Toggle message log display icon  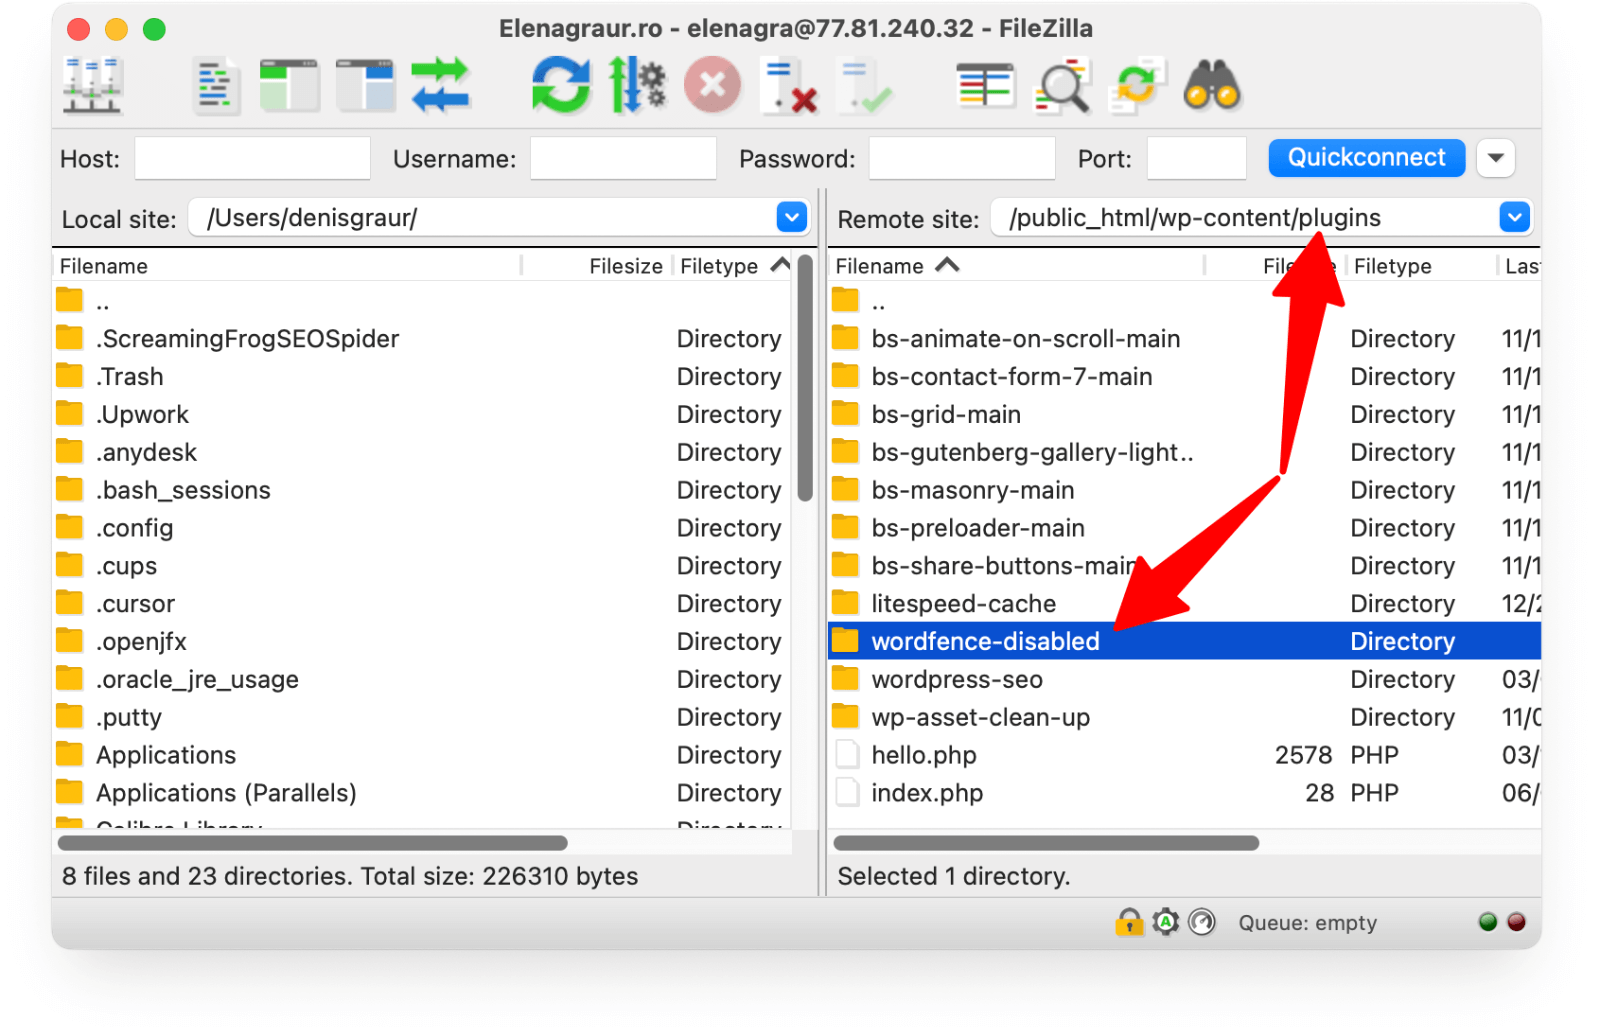[x=216, y=87]
